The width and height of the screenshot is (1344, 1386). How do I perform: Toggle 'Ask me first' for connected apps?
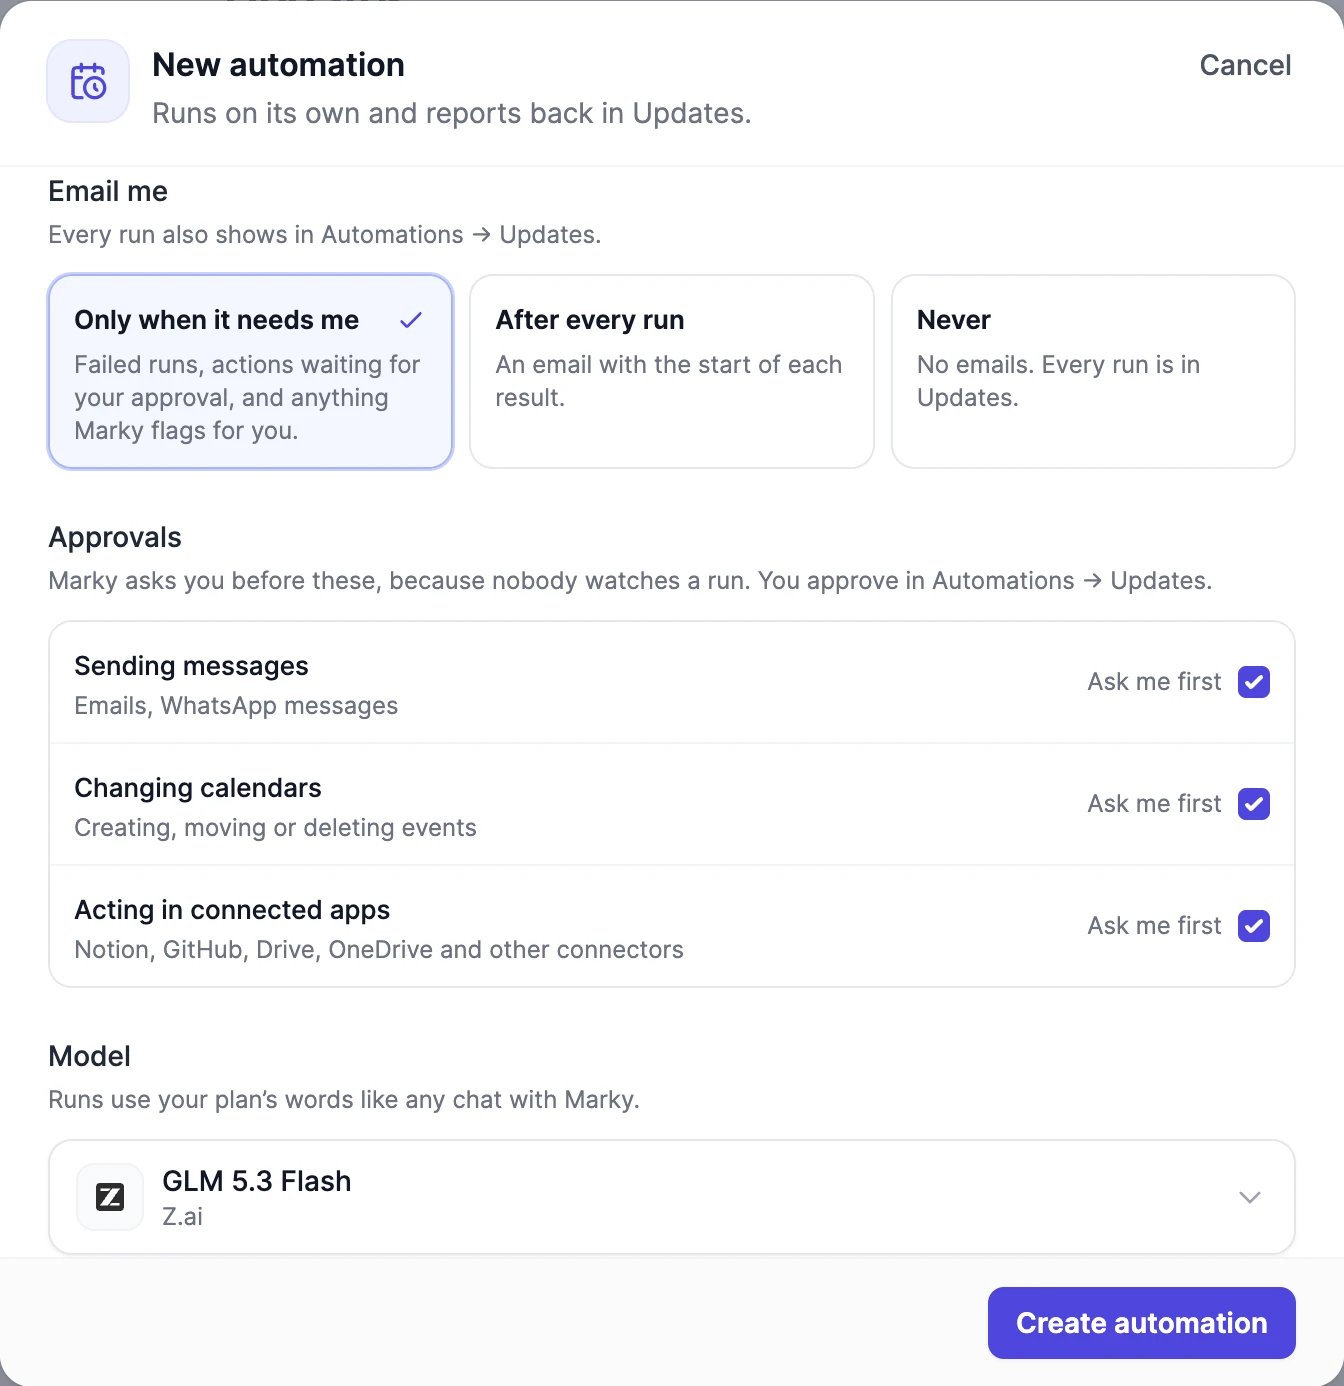[x=1254, y=926]
